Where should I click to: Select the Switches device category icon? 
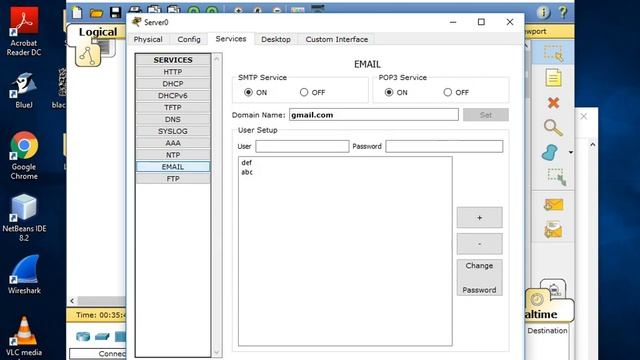pos(102,336)
